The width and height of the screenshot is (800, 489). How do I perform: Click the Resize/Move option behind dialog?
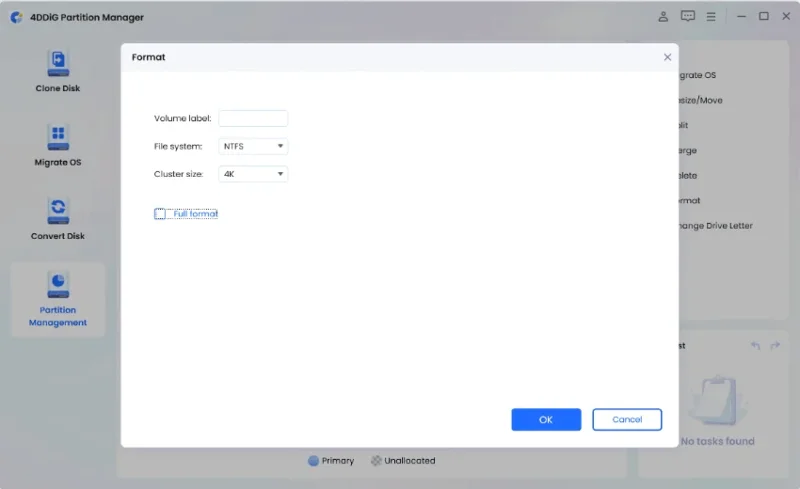click(x=701, y=101)
